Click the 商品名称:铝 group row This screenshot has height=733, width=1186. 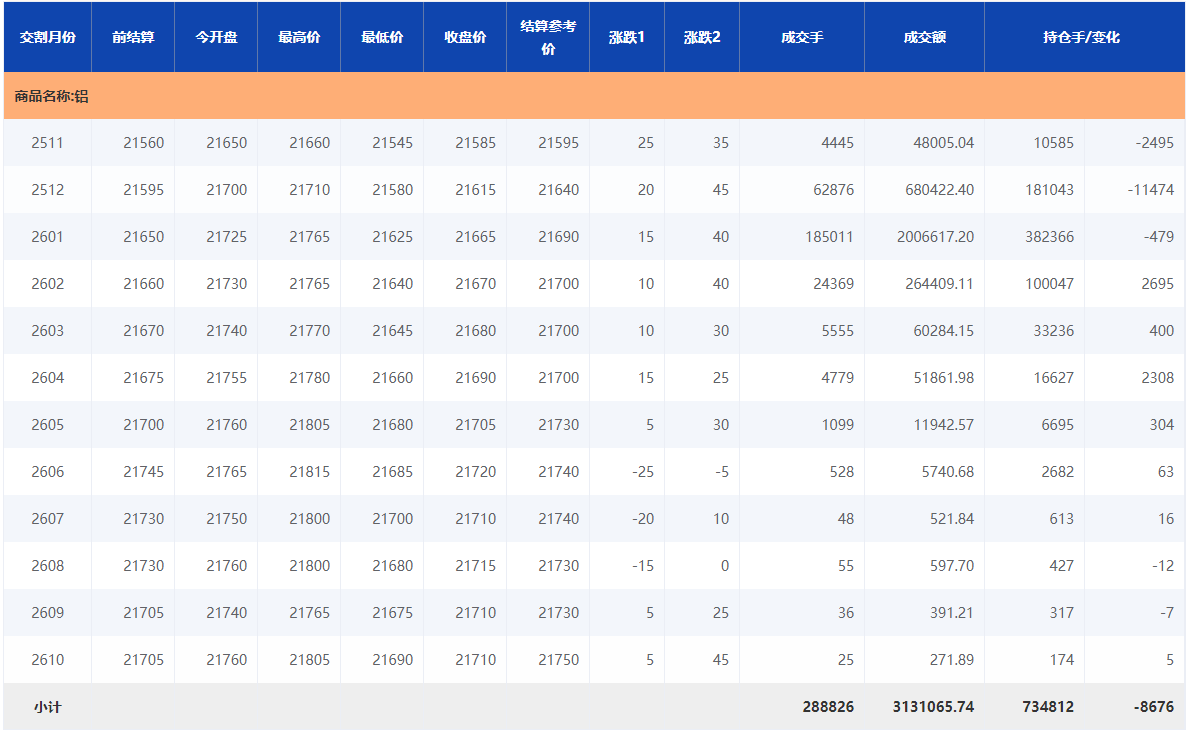click(52, 97)
